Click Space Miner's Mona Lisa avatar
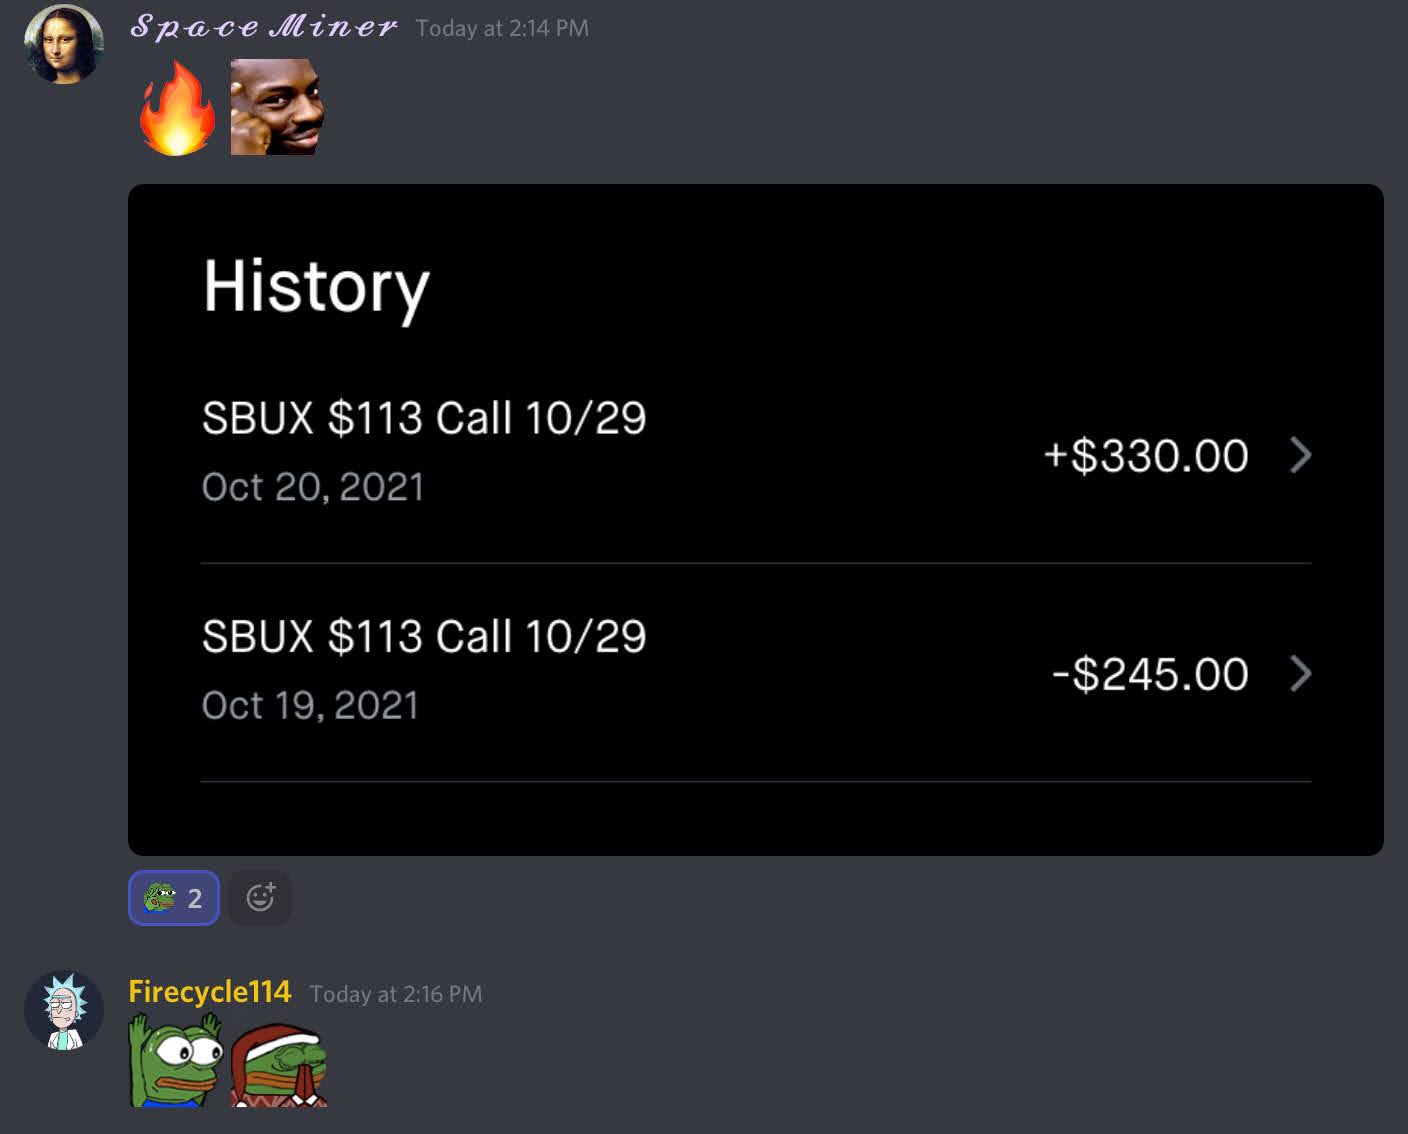The width and height of the screenshot is (1408, 1134). (64, 44)
